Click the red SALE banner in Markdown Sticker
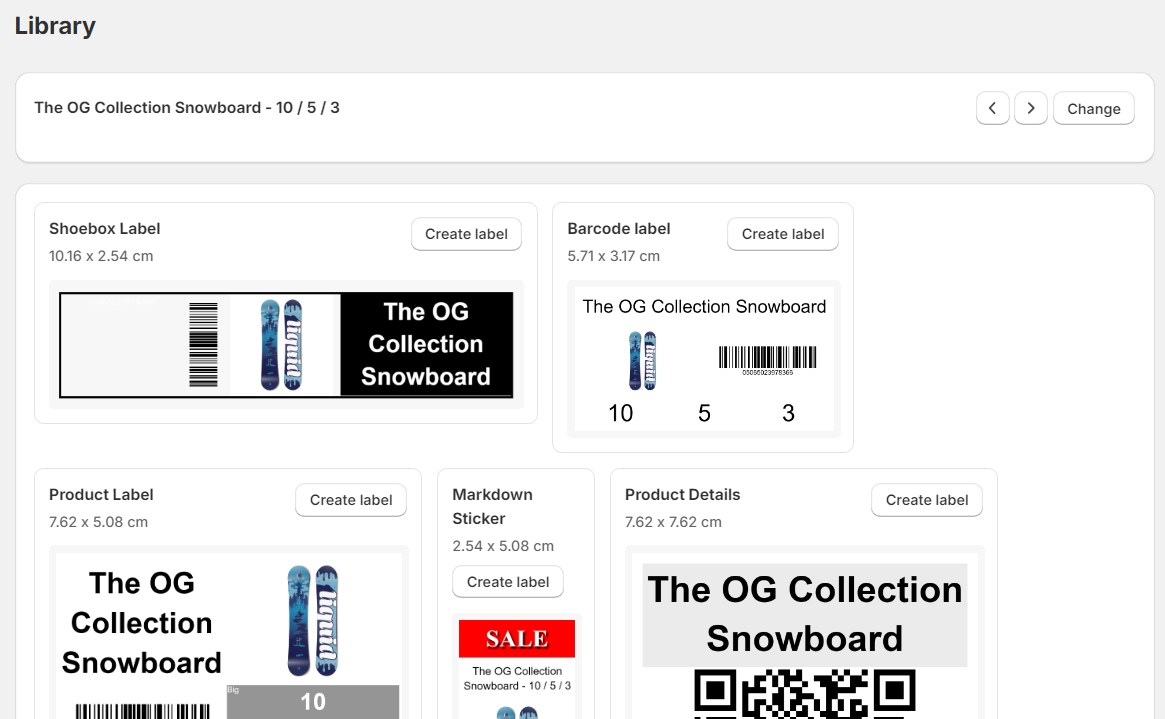The width and height of the screenshot is (1165, 719). pos(516,639)
